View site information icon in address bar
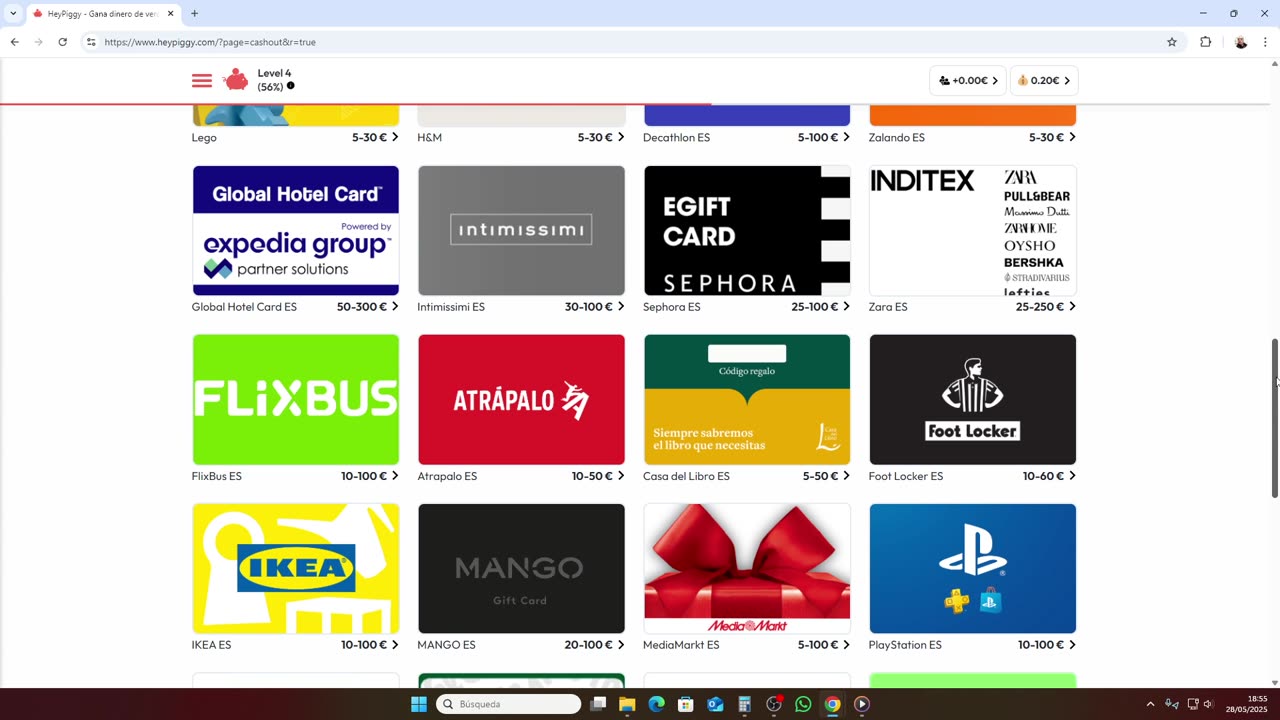The width and height of the screenshot is (1280, 720). 91,42
